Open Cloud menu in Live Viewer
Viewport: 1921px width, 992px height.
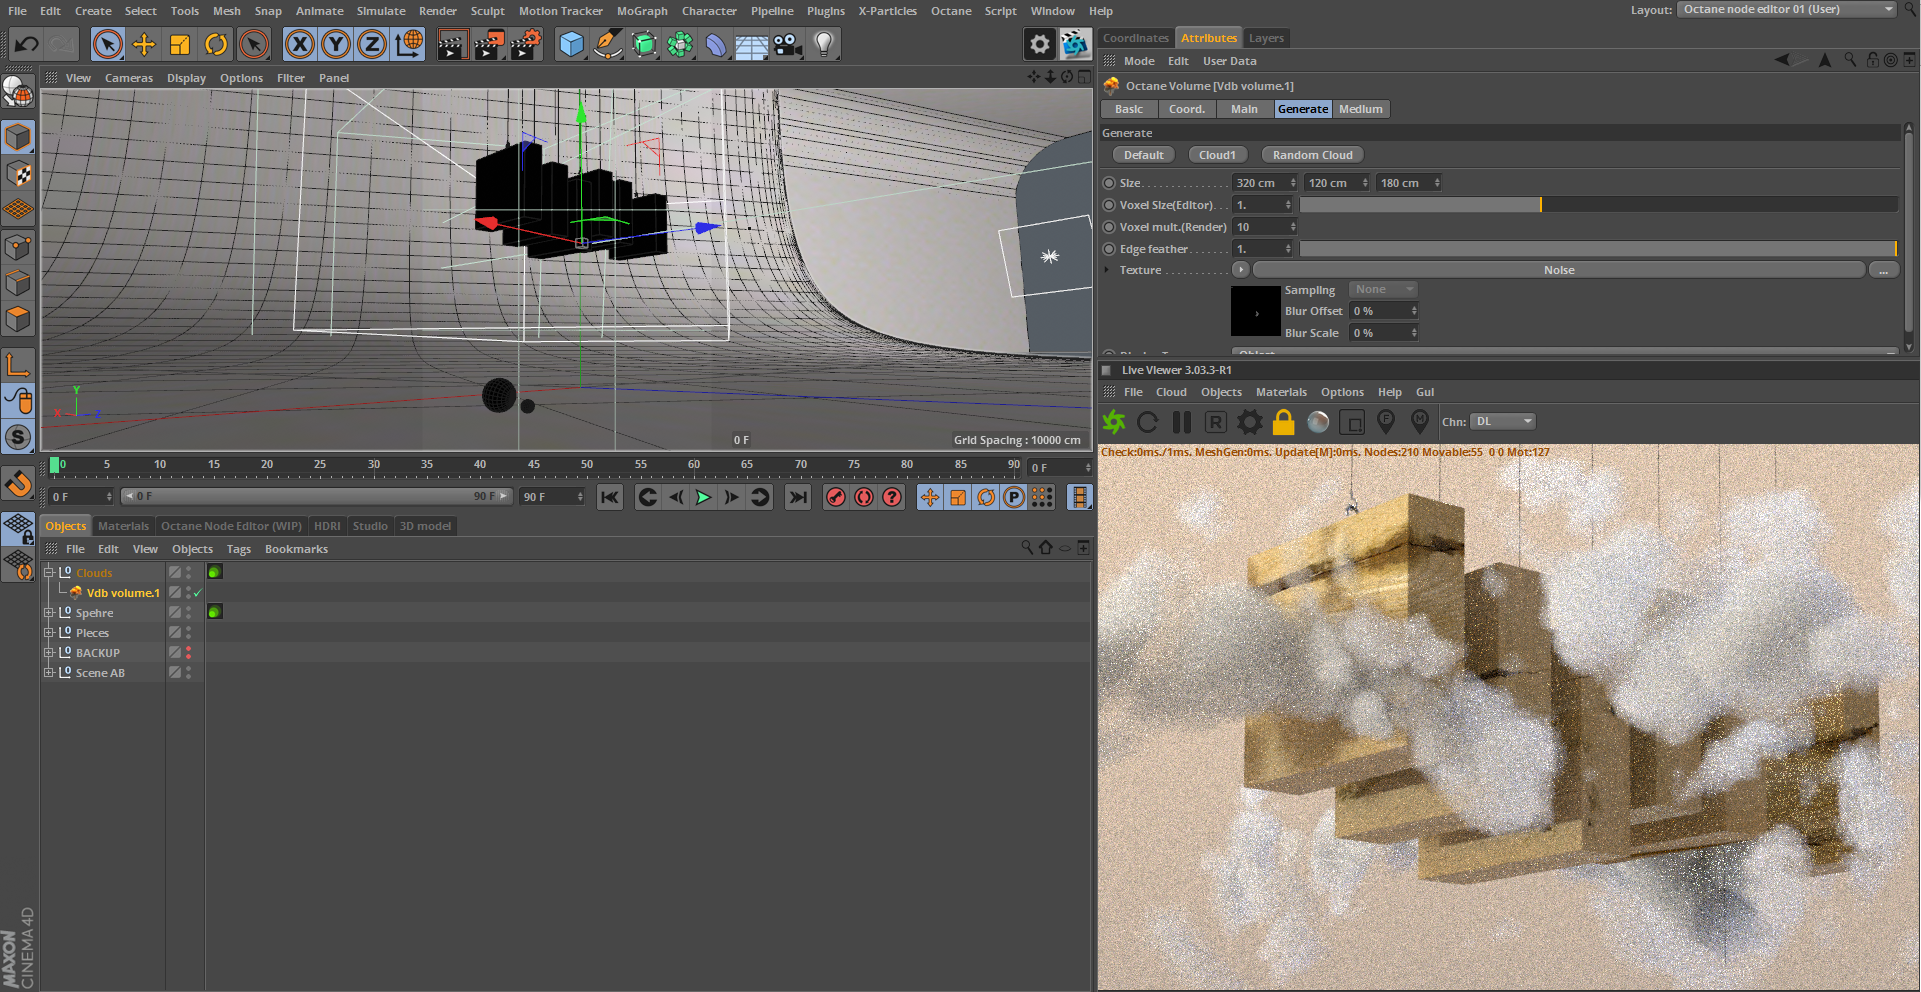1171,392
